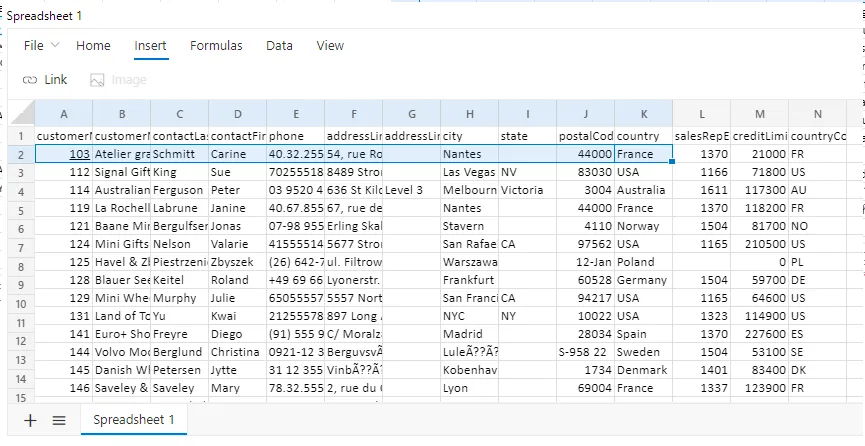Click the 'Frankfurt' city cell
865x446 pixels.
pos(469,280)
